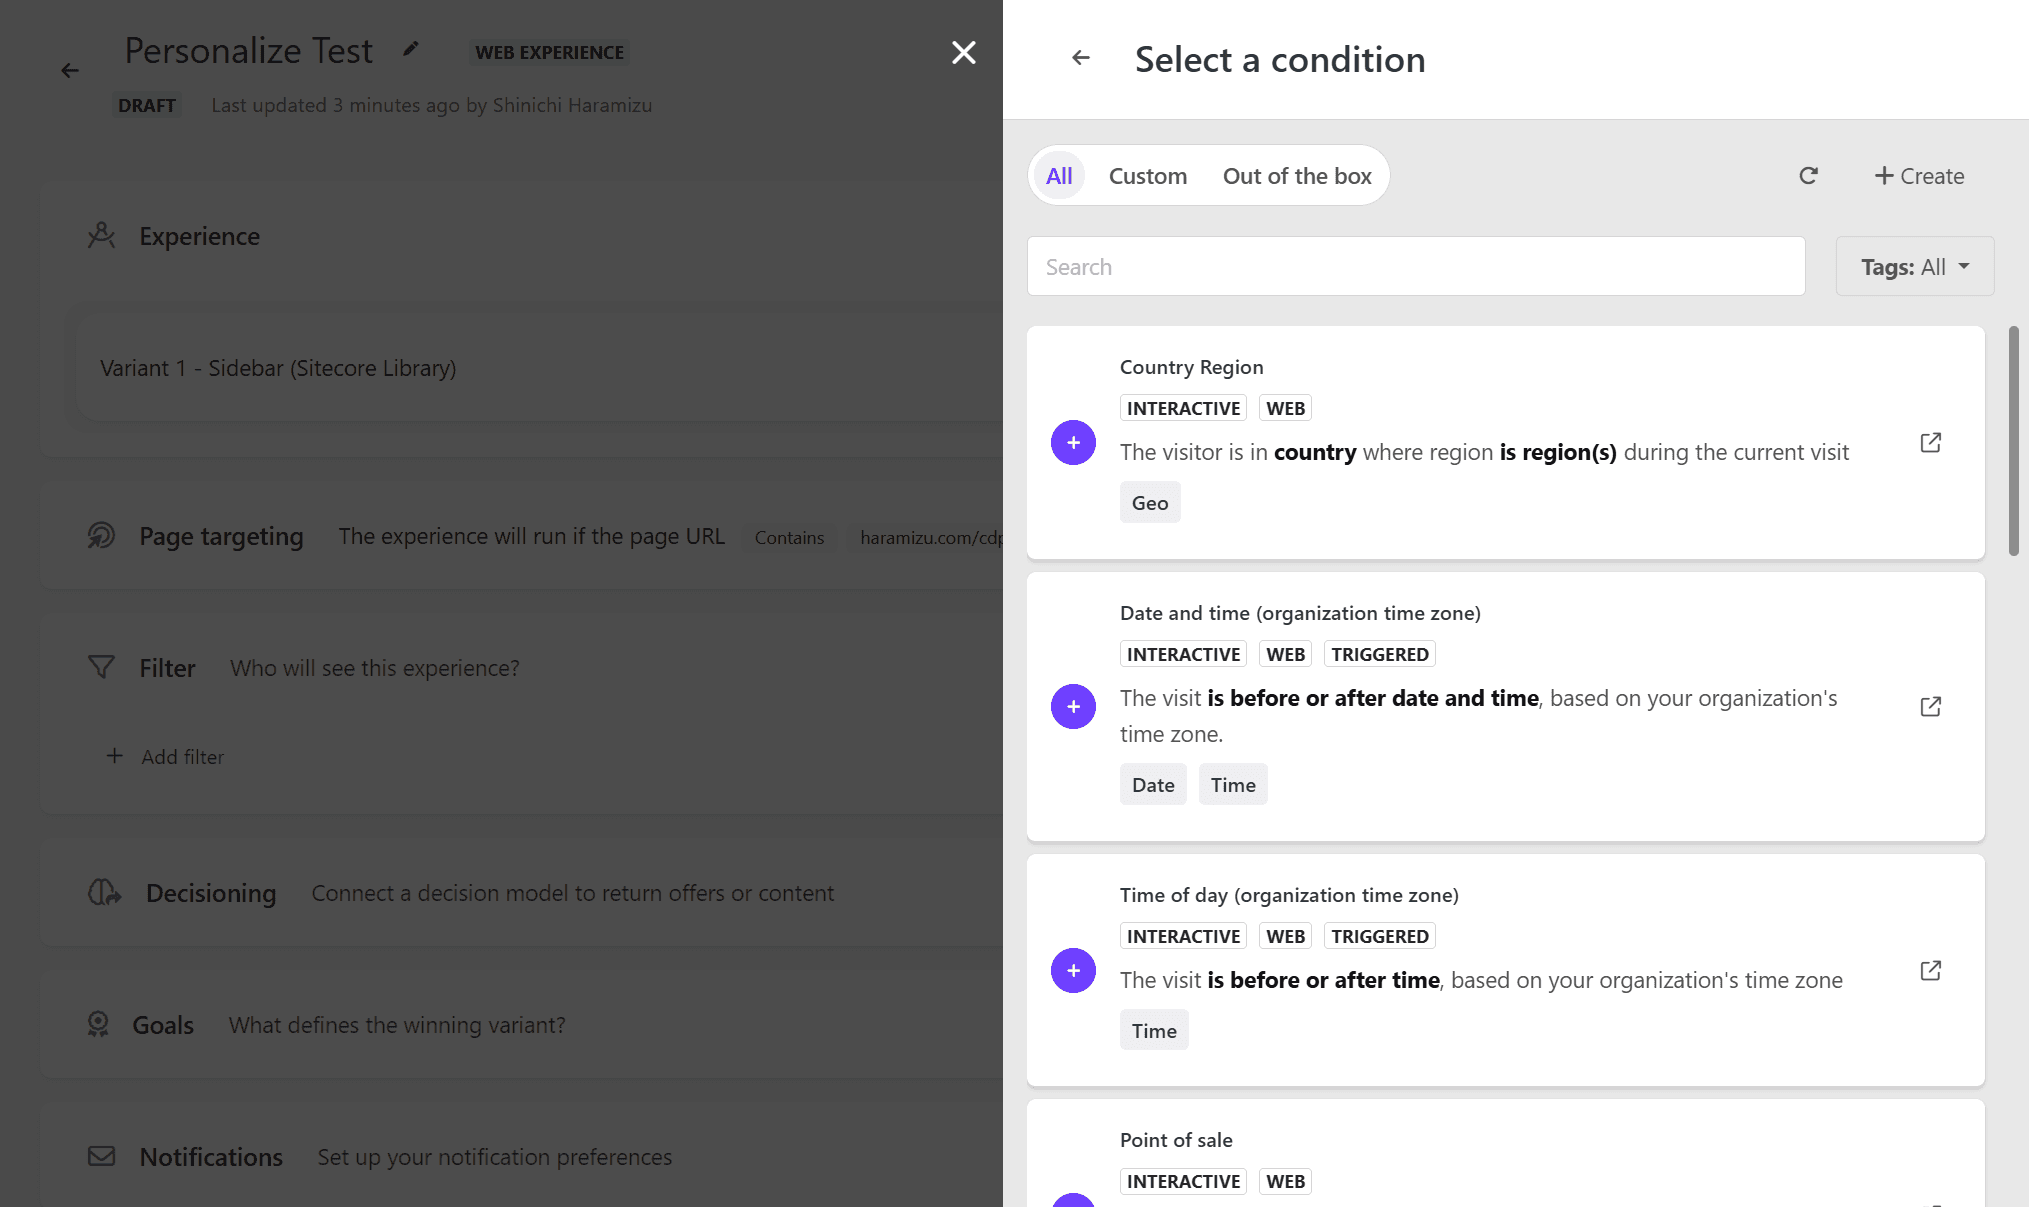Open the Tags: All dropdown
The width and height of the screenshot is (2029, 1207).
[x=1914, y=267]
